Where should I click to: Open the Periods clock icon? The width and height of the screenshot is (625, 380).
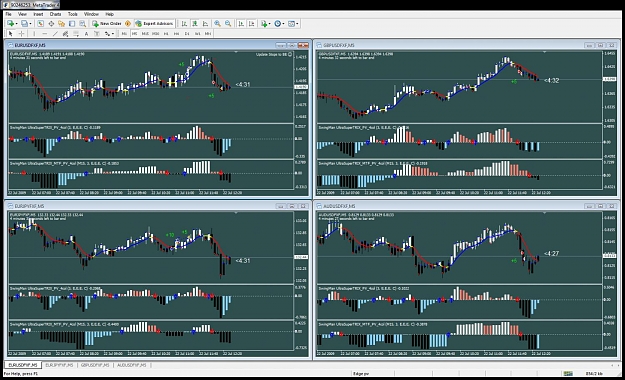pyautogui.click(x=277, y=24)
